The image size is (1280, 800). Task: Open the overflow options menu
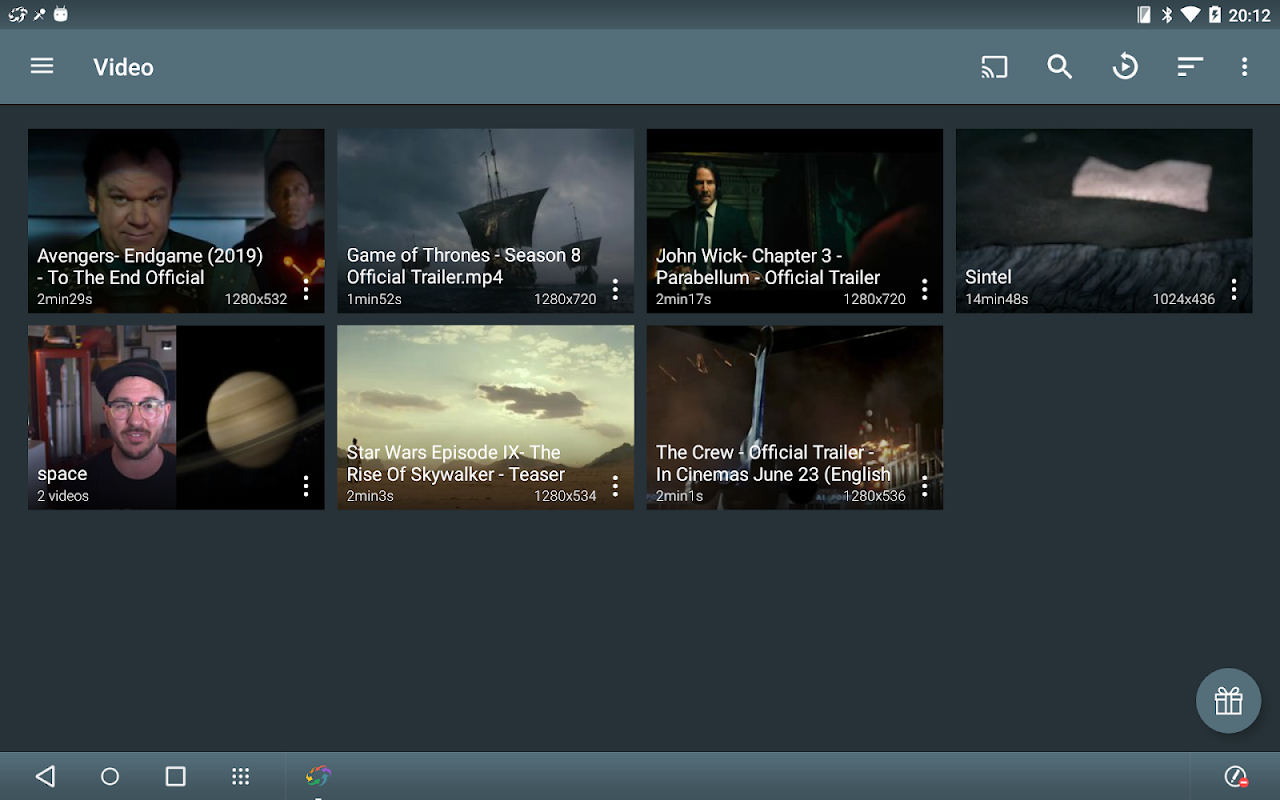pyautogui.click(x=1244, y=66)
